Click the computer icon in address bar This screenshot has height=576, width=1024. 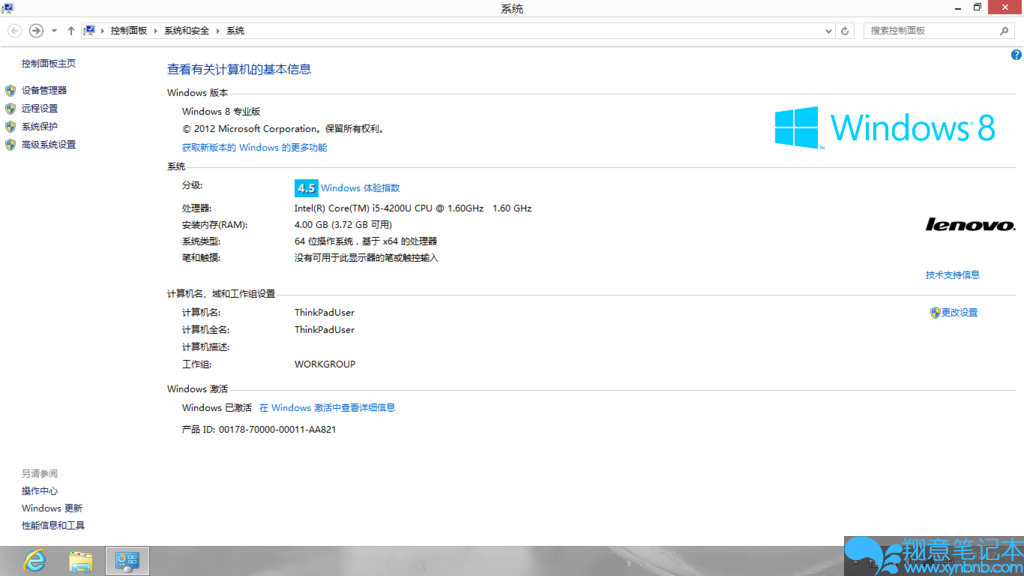point(89,31)
